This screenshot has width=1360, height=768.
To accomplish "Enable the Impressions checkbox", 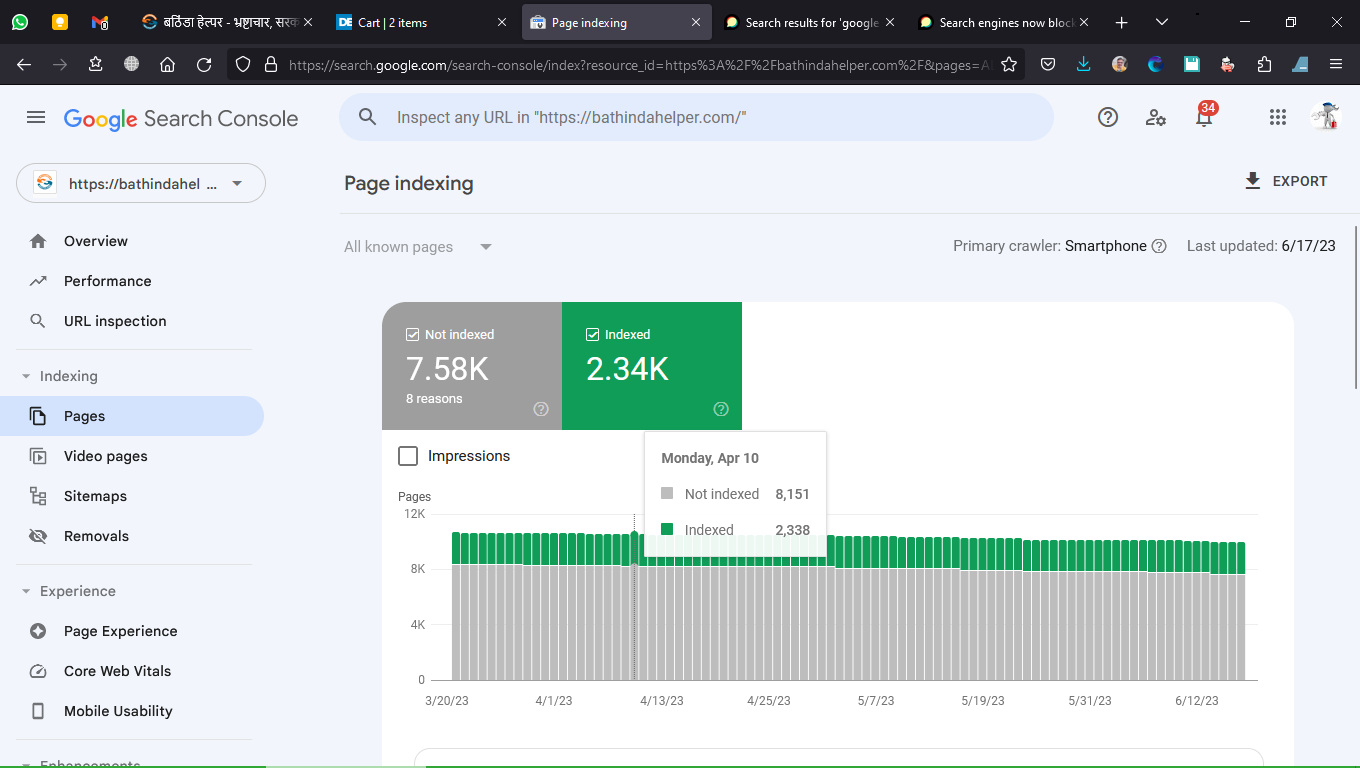I will [408, 456].
